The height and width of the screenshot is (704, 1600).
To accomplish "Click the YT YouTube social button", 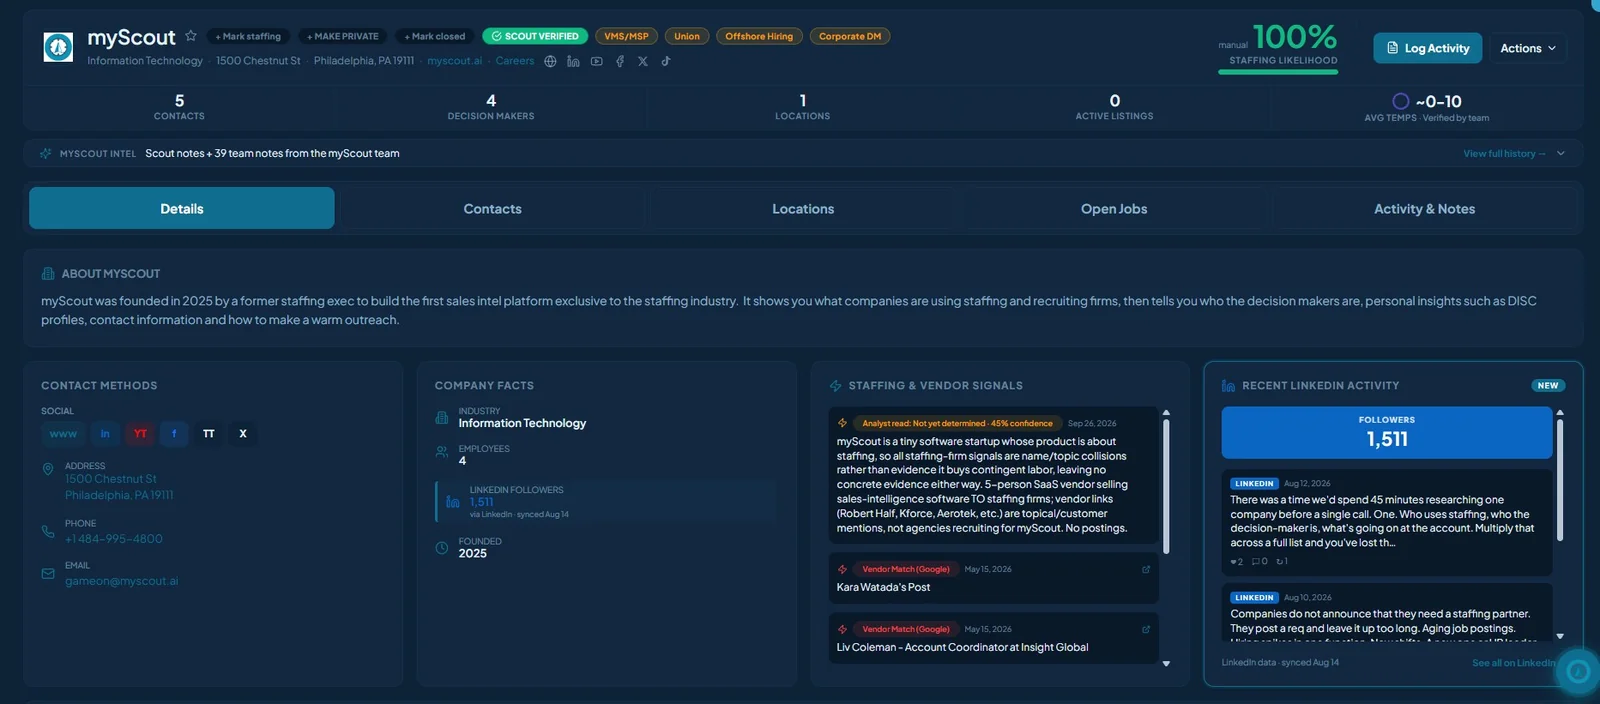I will click(x=140, y=433).
